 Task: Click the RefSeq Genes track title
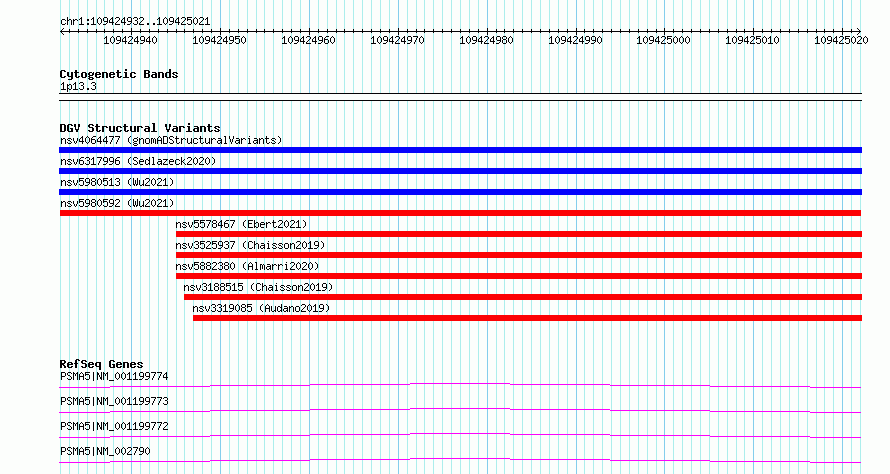point(101,364)
